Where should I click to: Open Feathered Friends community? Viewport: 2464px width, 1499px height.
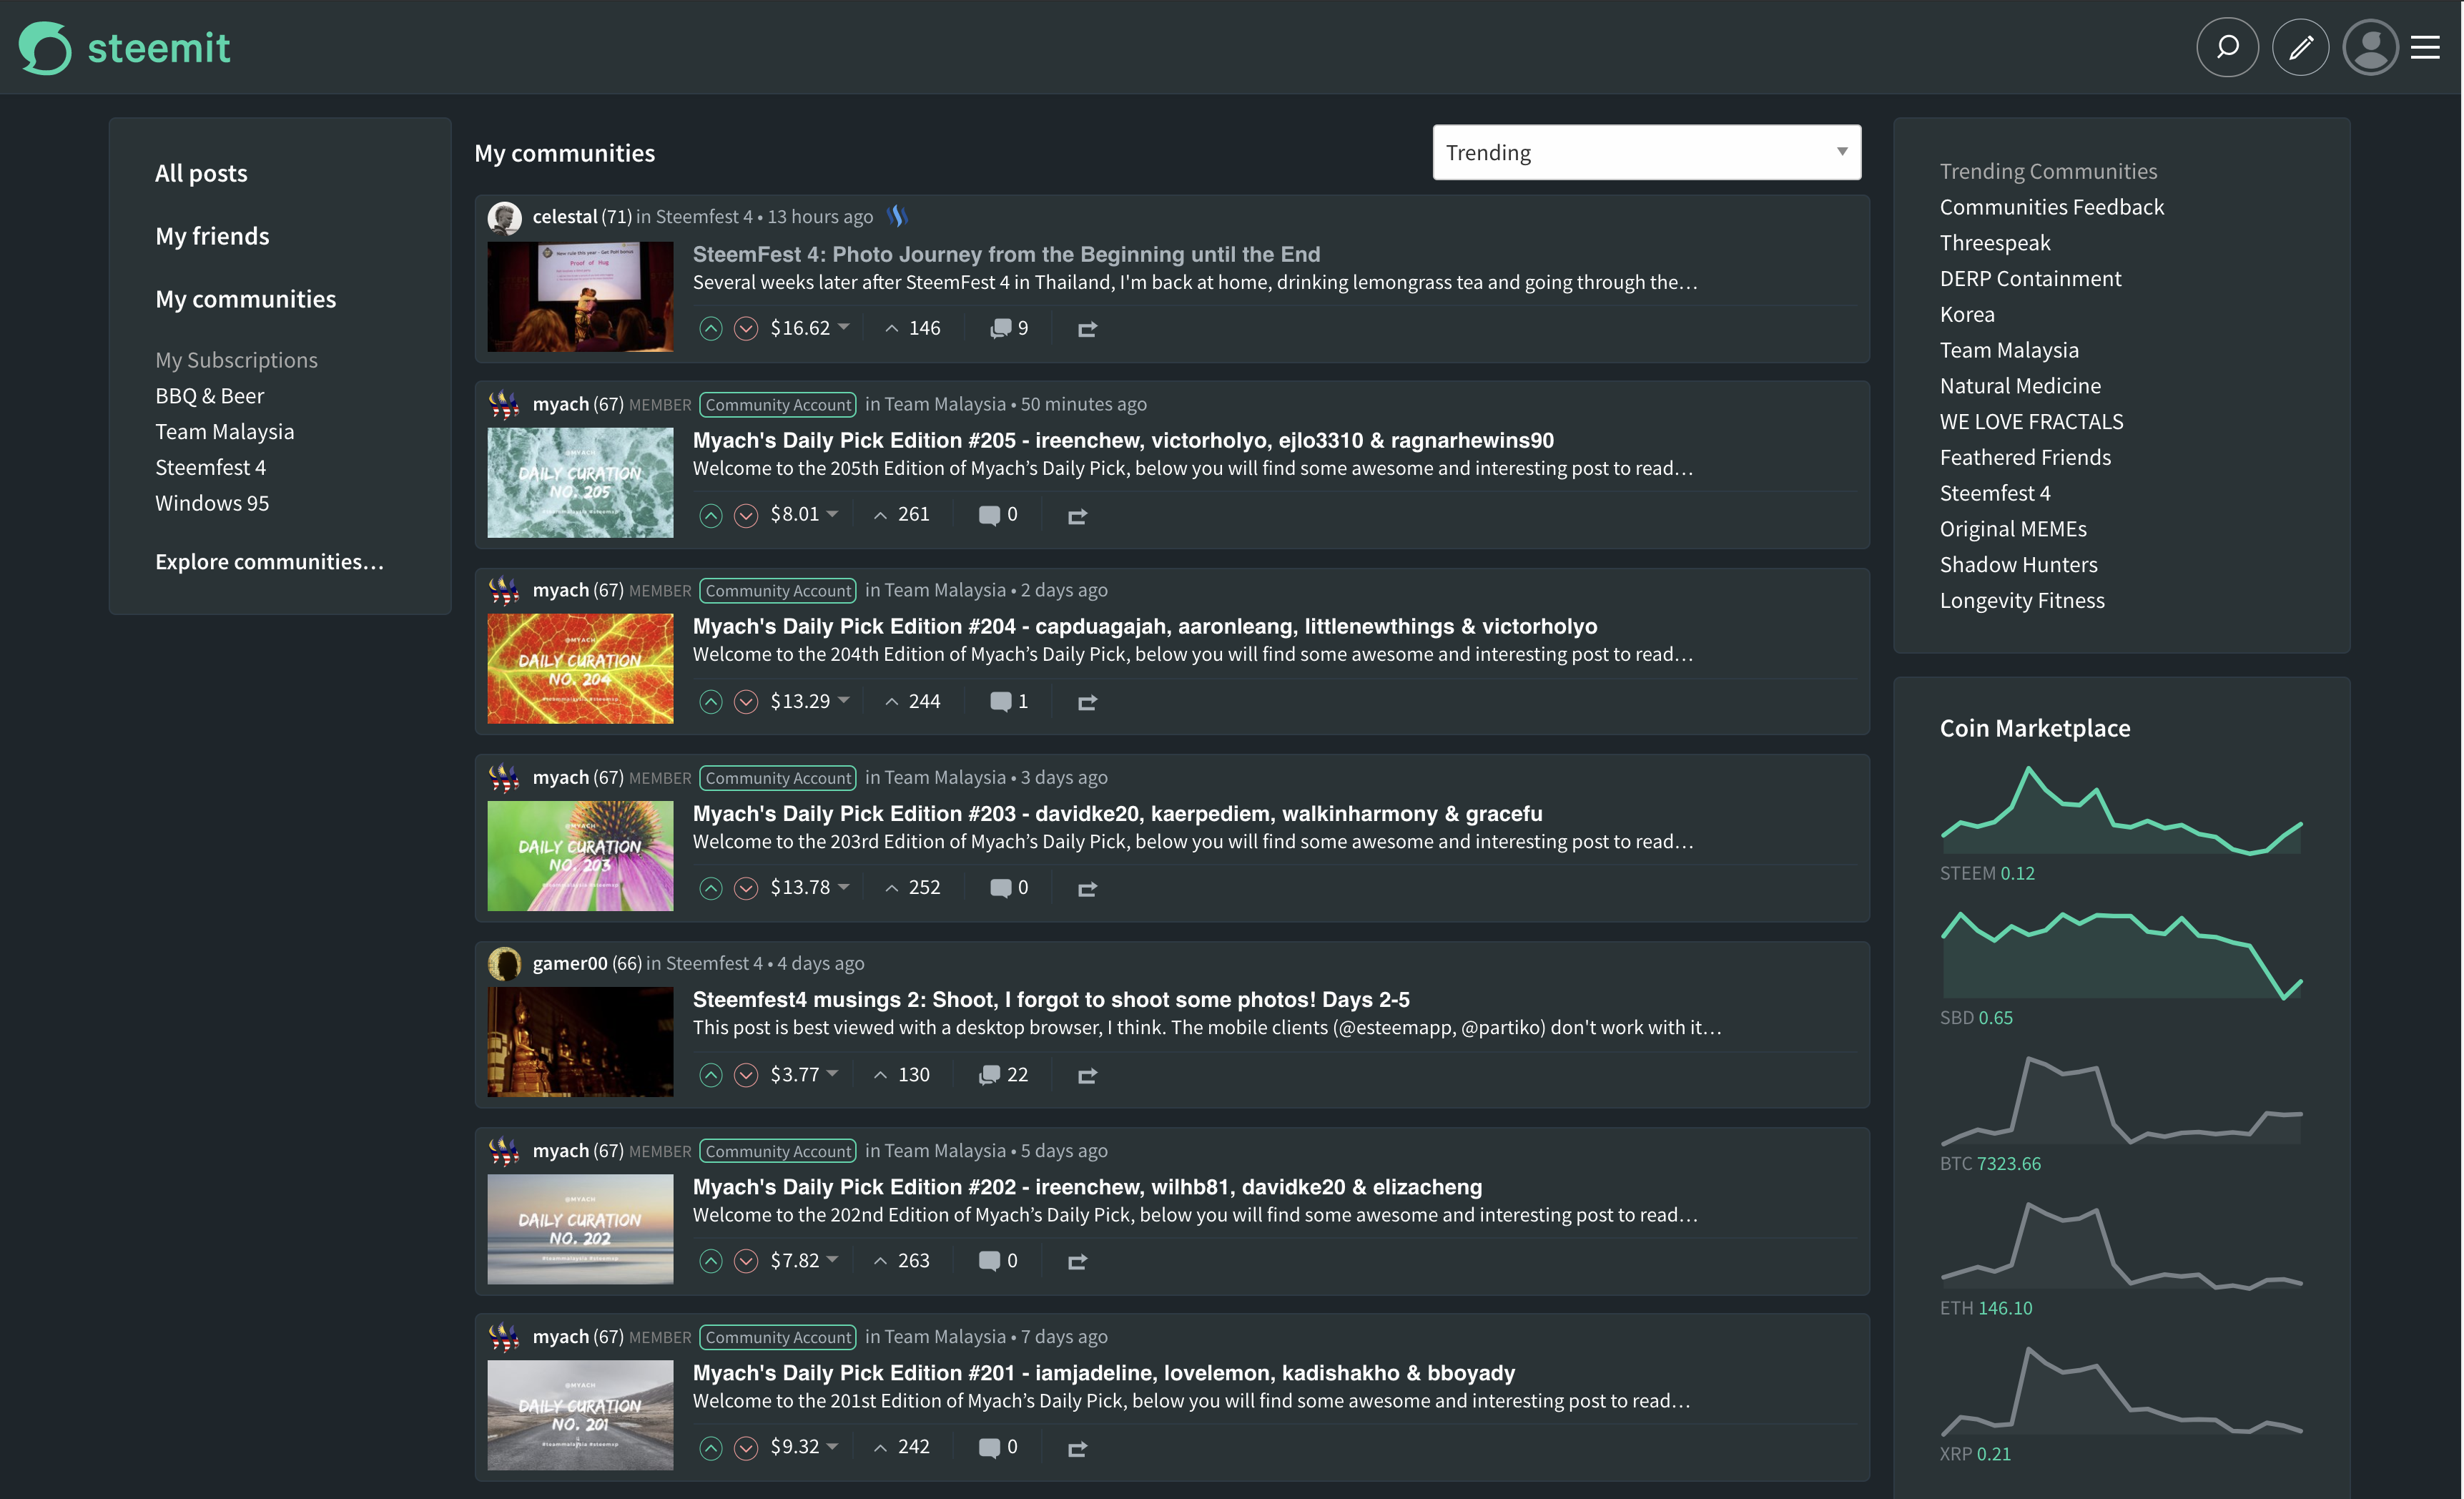2025,458
